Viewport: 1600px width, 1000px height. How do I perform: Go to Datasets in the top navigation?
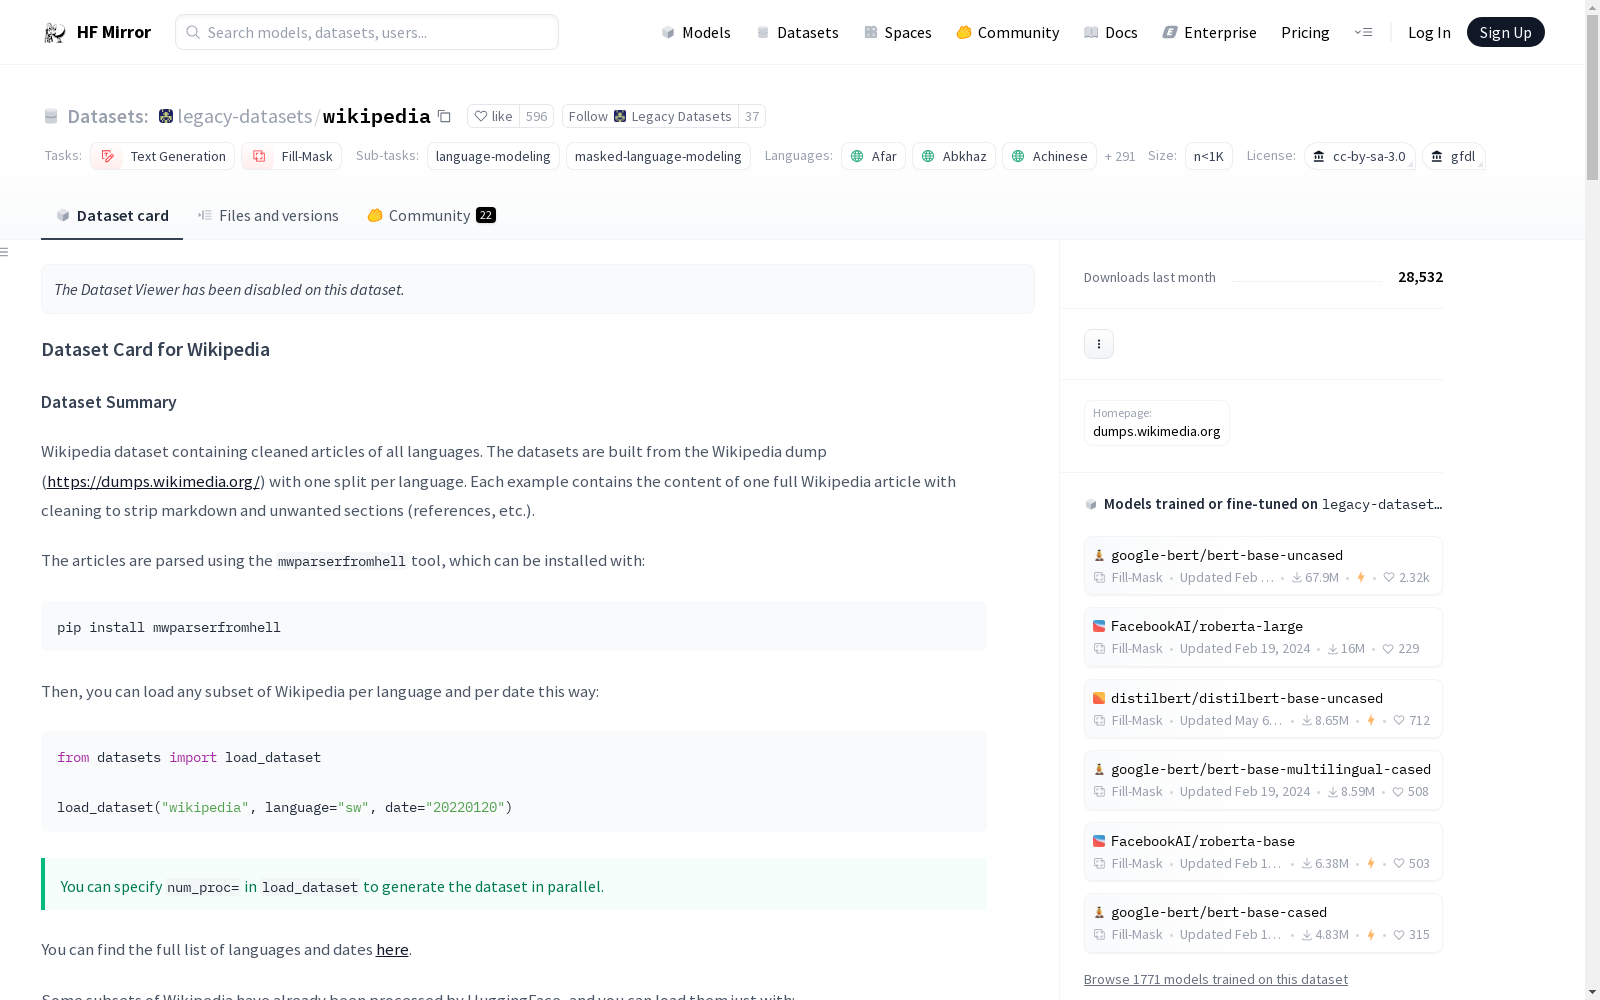[x=797, y=33]
